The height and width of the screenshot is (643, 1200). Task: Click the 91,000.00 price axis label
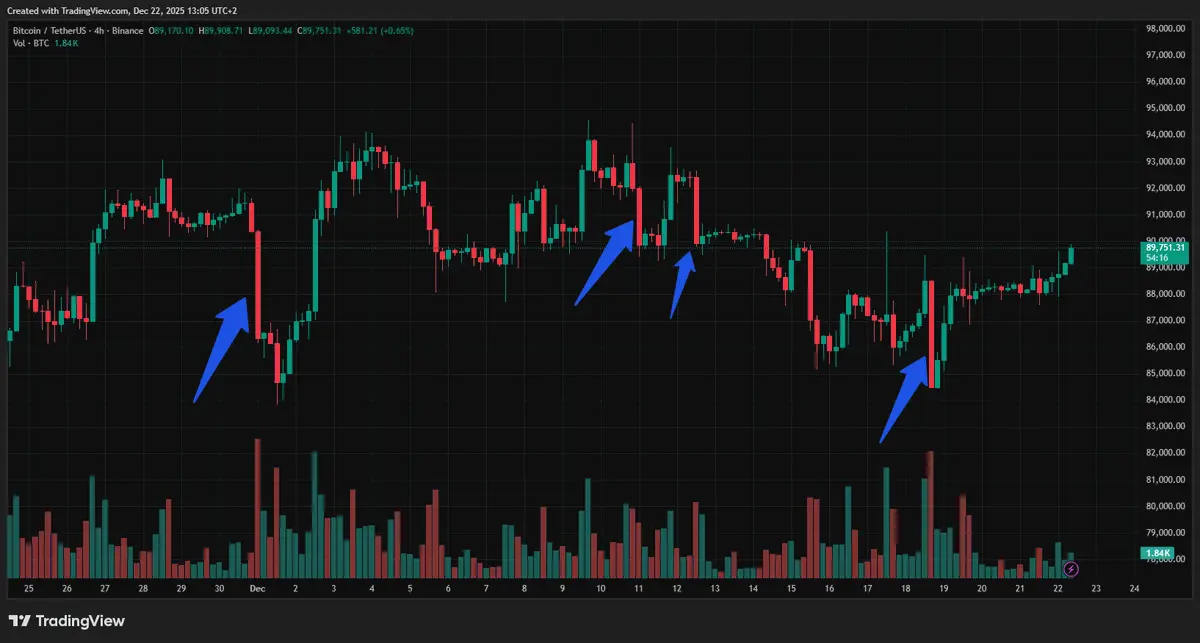pos(1166,214)
